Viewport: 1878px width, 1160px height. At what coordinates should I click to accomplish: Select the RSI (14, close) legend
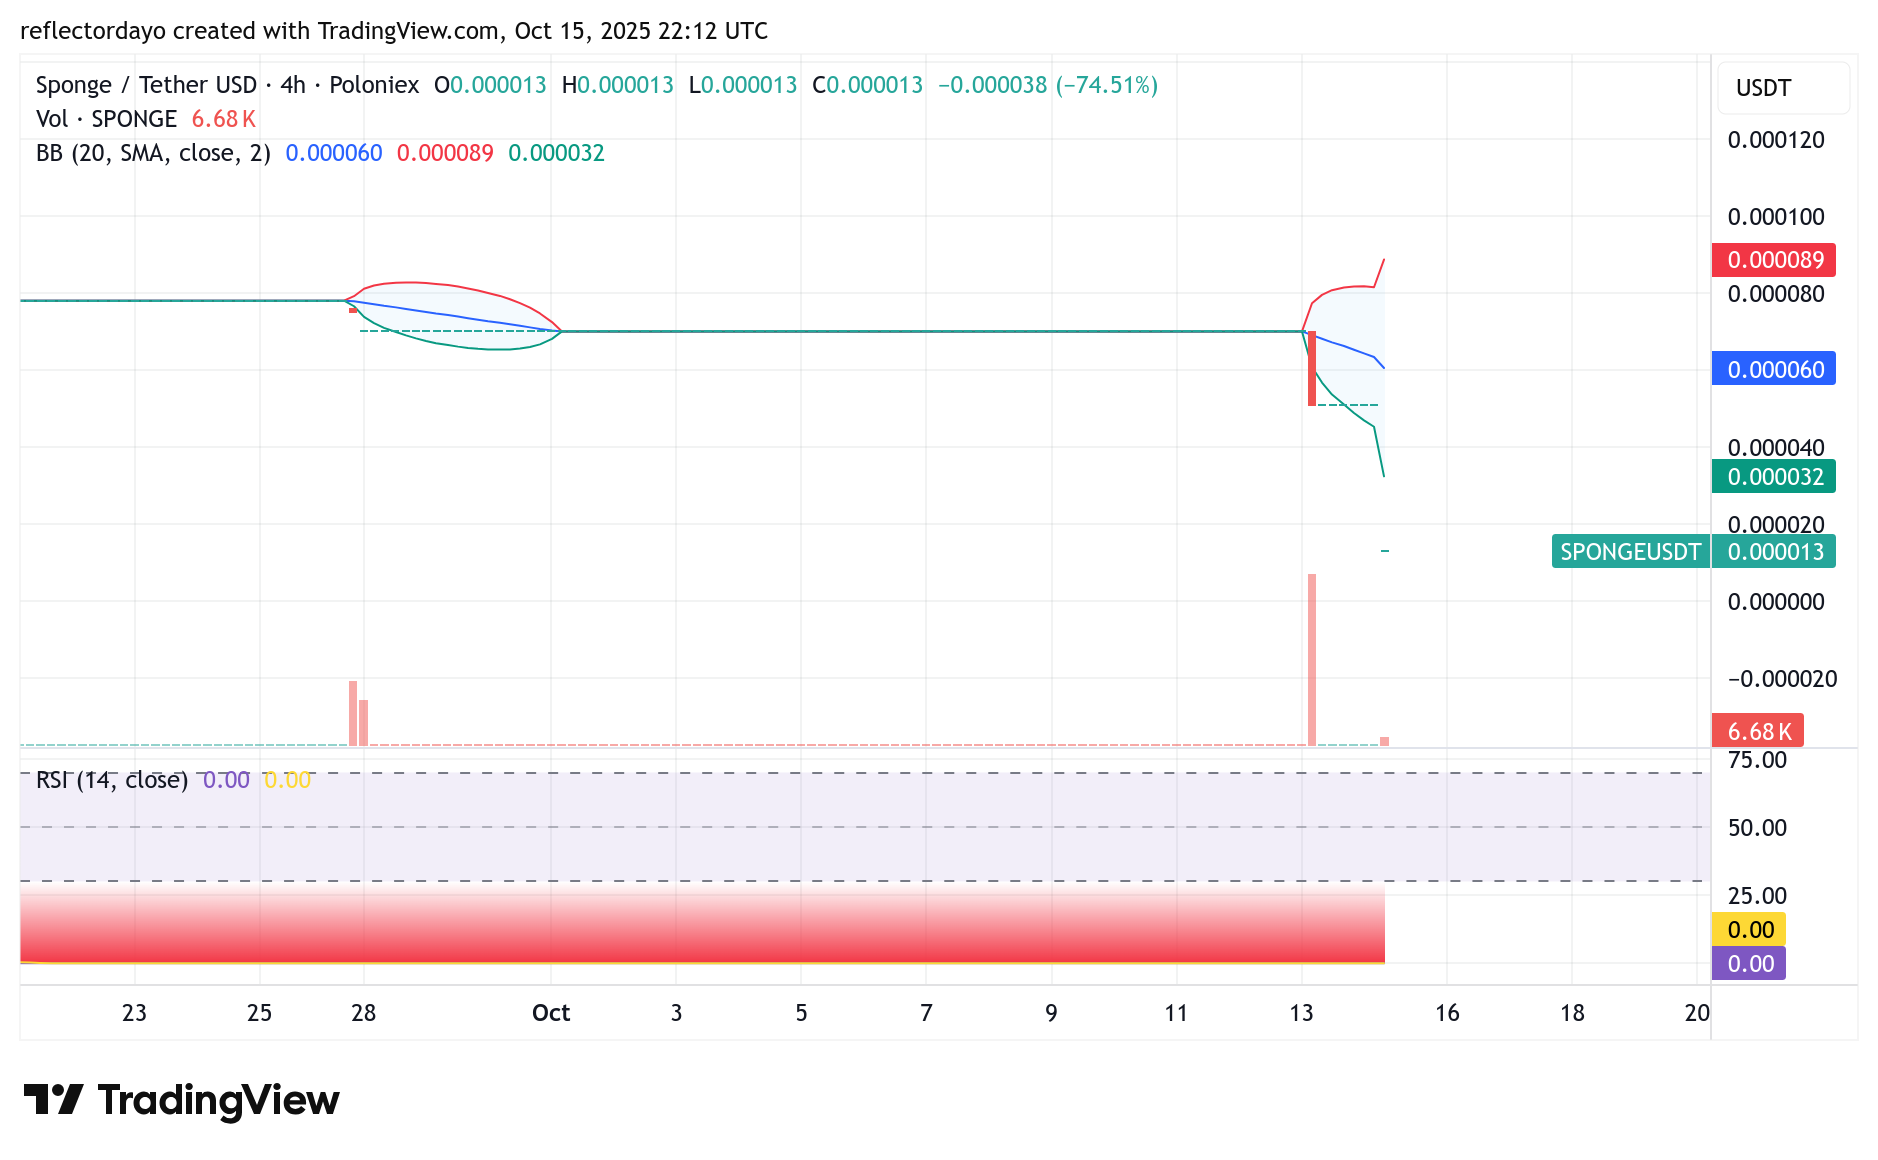pos(112,780)
